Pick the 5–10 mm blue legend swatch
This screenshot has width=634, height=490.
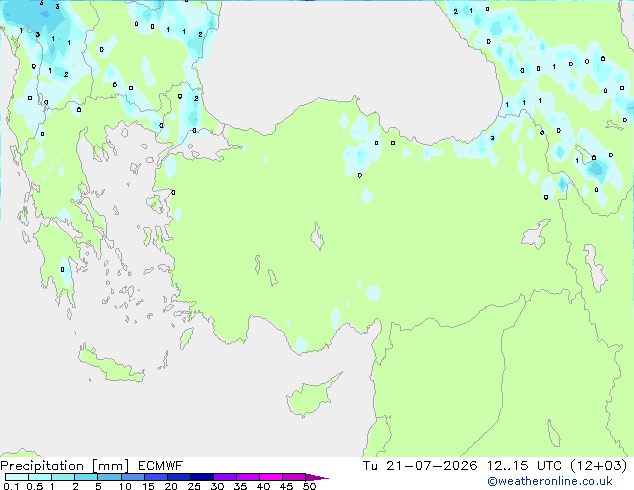tap(109, 477)
